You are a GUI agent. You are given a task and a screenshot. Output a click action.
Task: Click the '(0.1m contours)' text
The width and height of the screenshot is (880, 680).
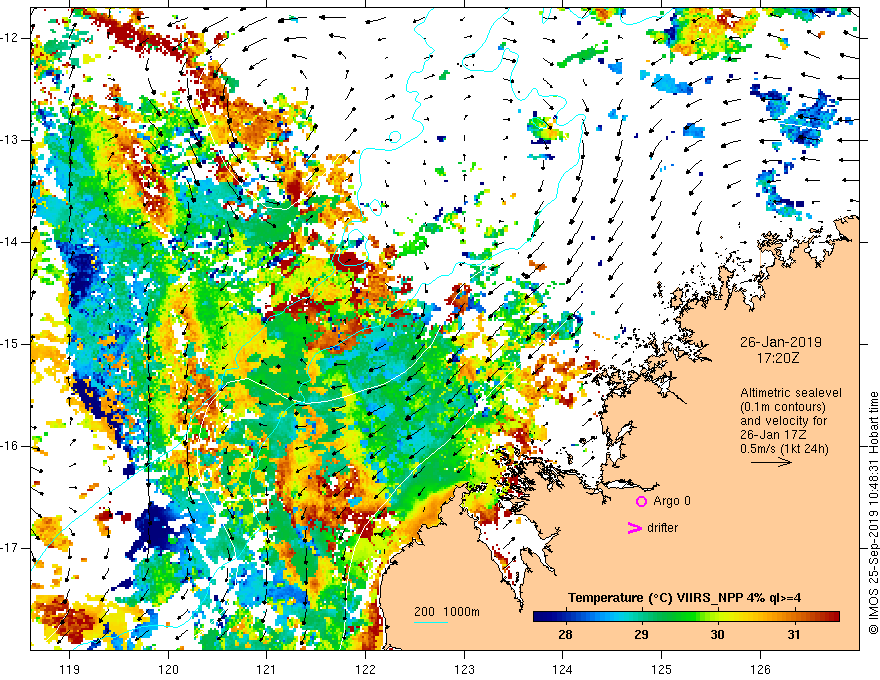point(783,407)
